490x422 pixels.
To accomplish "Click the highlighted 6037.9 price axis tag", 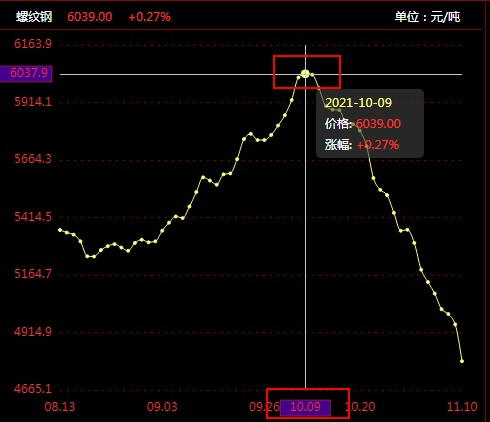I will point(26,73).
